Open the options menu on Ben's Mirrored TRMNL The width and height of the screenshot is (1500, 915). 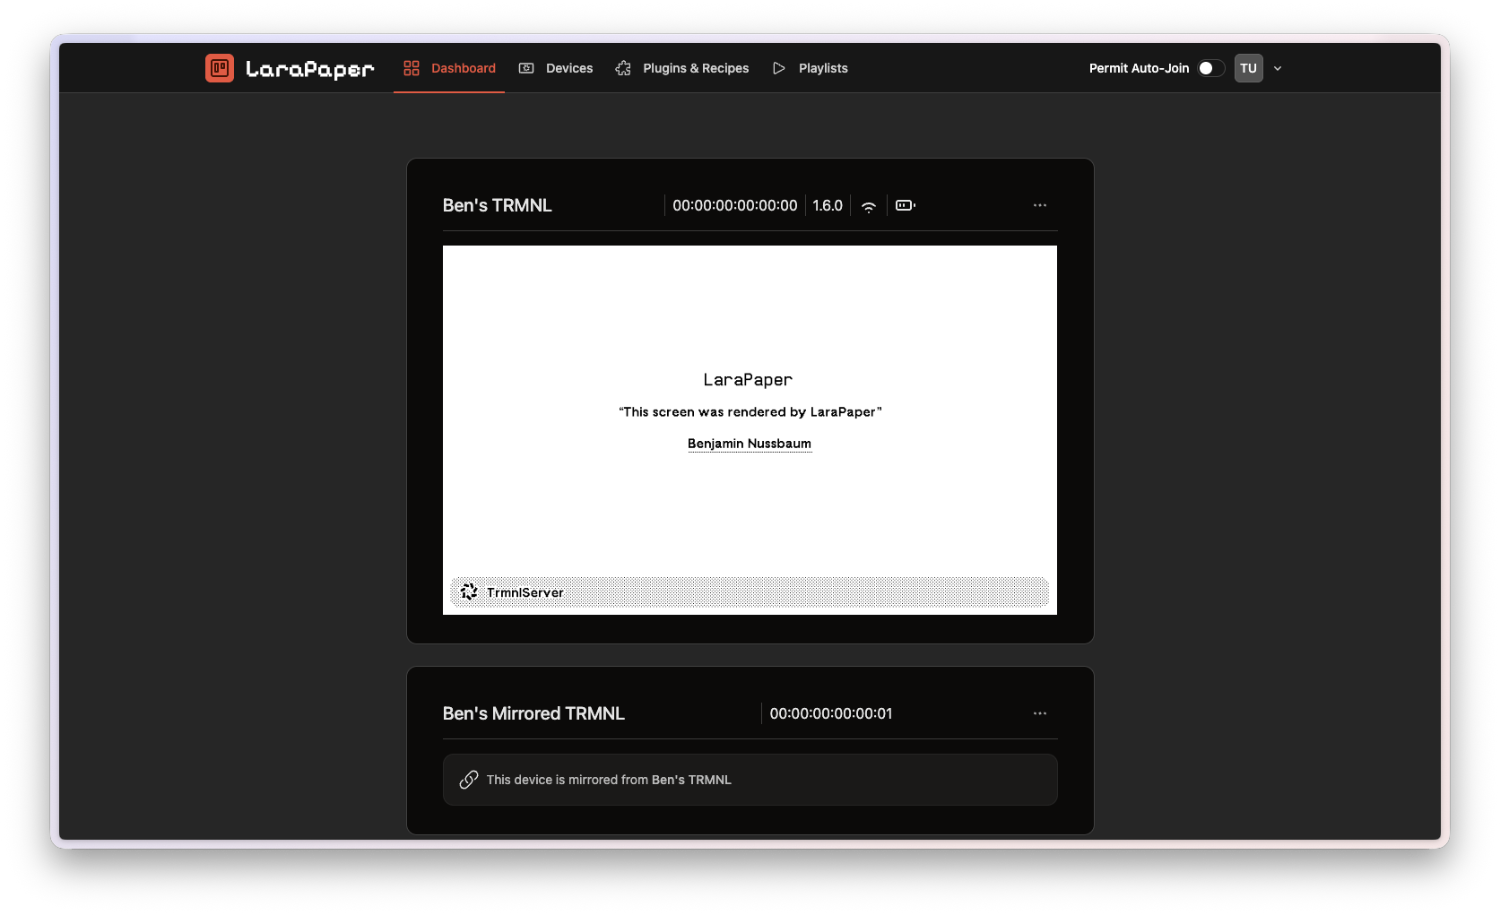tap(1039, 713)
